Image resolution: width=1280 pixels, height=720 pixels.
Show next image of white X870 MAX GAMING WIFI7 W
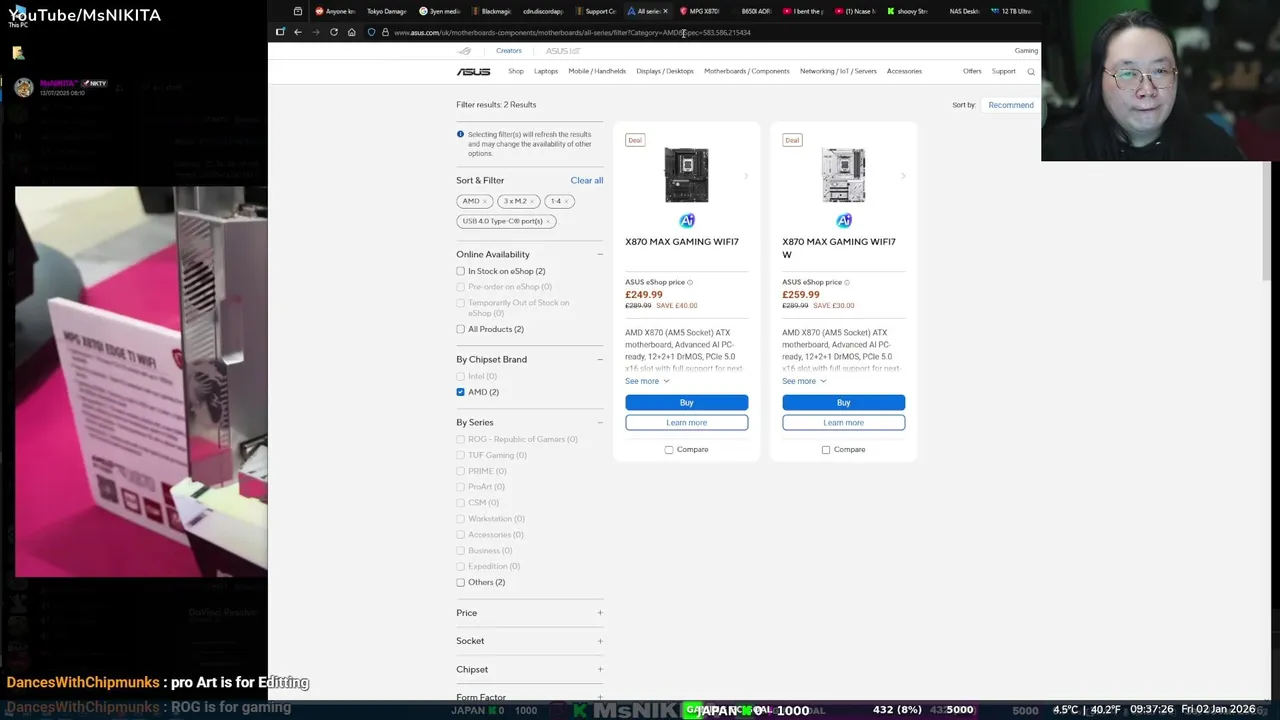tap(903, 176)
